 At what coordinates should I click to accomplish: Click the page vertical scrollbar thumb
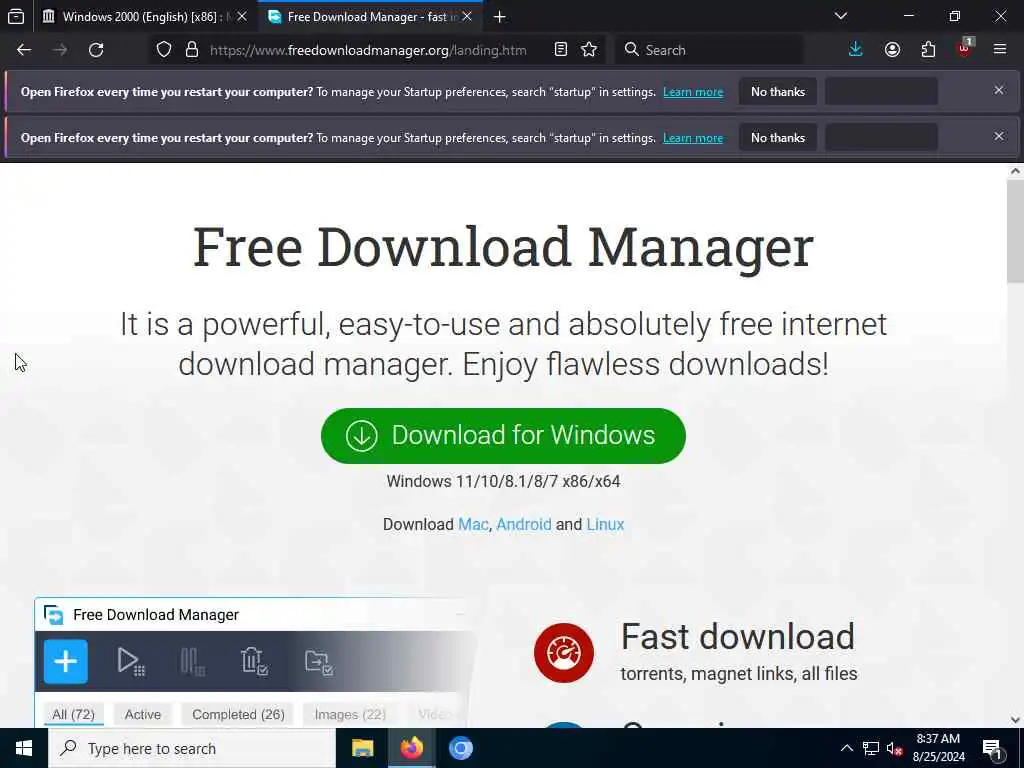click(1015, 231)
